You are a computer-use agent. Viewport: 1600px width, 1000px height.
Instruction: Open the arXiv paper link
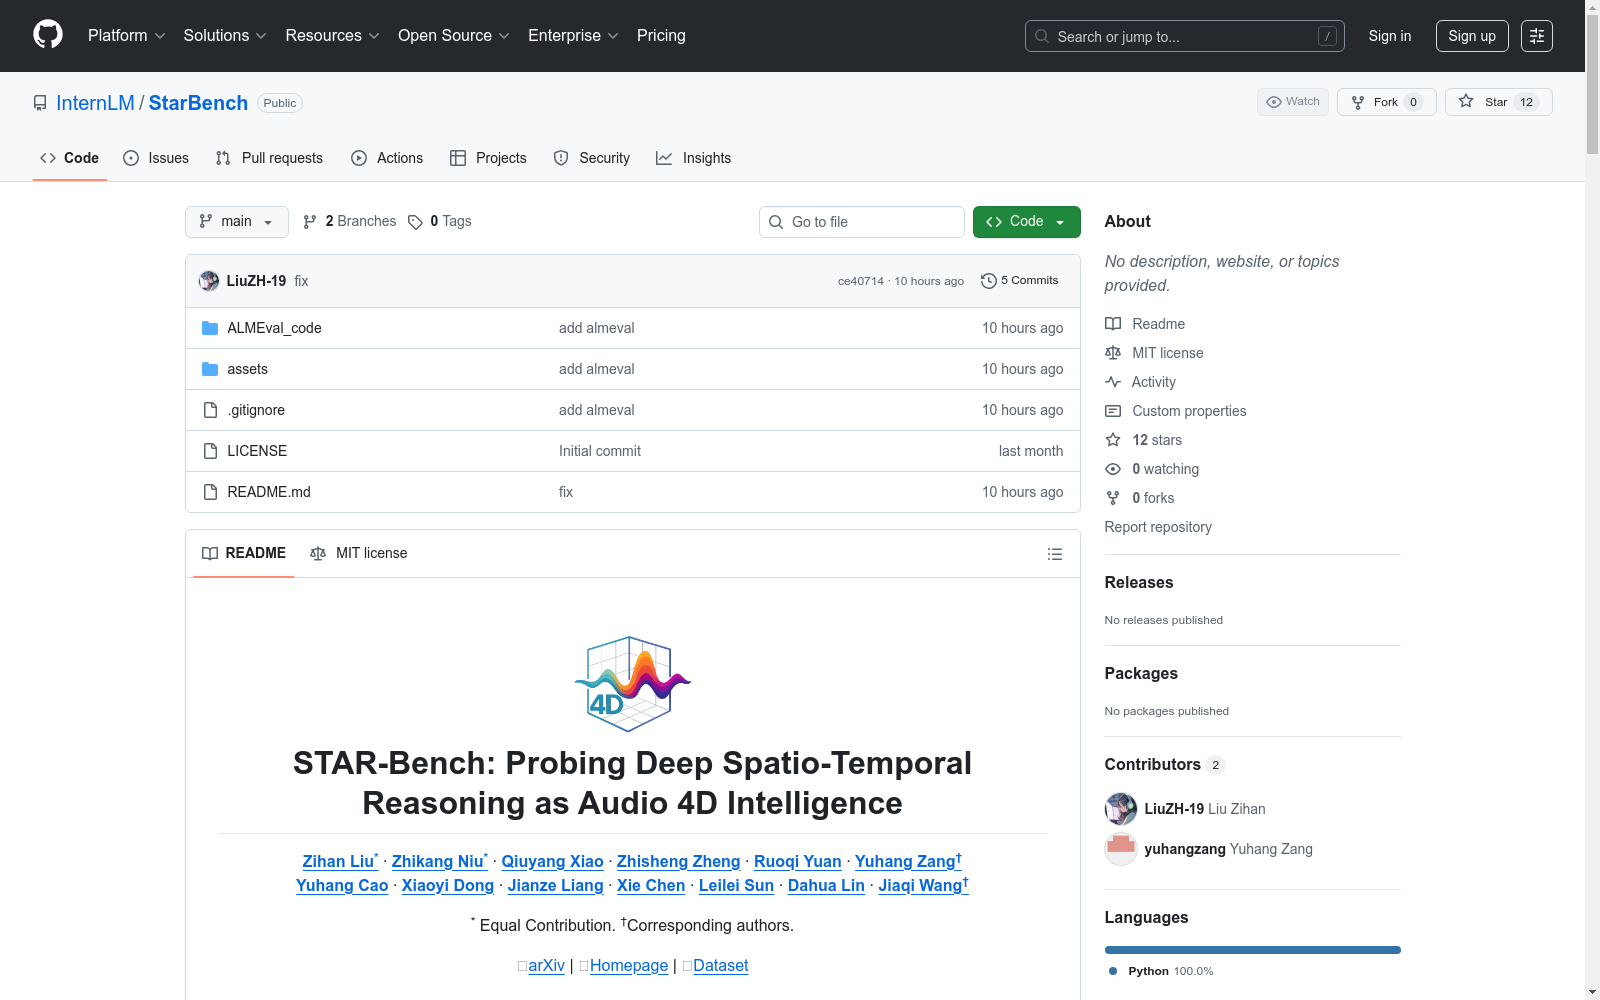pyautogui.click(x=546, y=965)
